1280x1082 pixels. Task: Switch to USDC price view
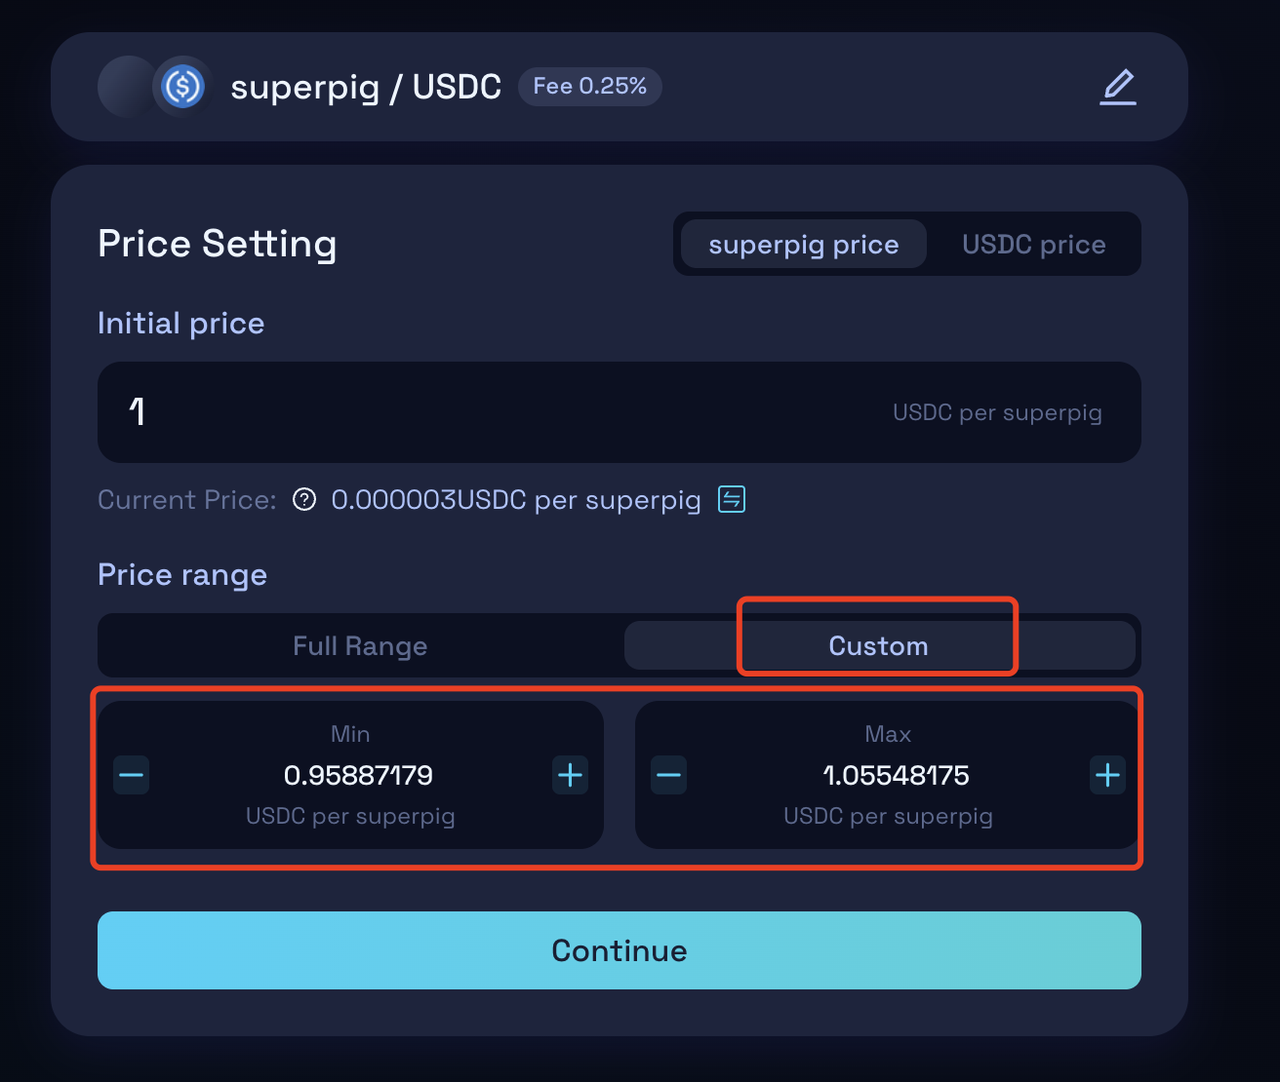[1034, 244]
